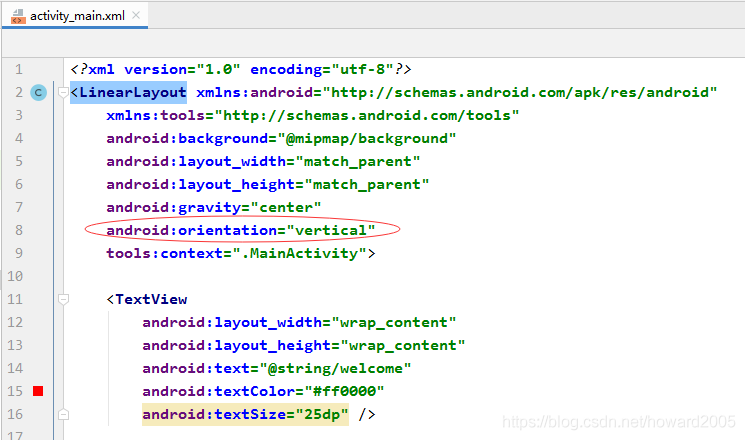Collapse the LinearLayout fold marker on line 2
This screenshot has width=745, height=440.
pyautogui.click(x=63, y=92)
